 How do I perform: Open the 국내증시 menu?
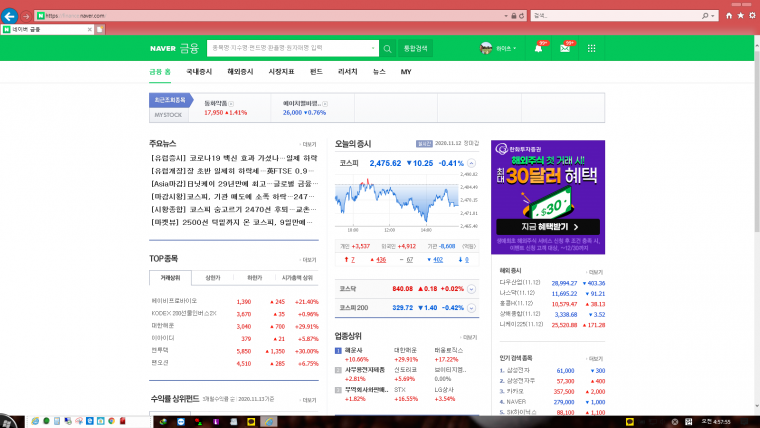(199, 72)
